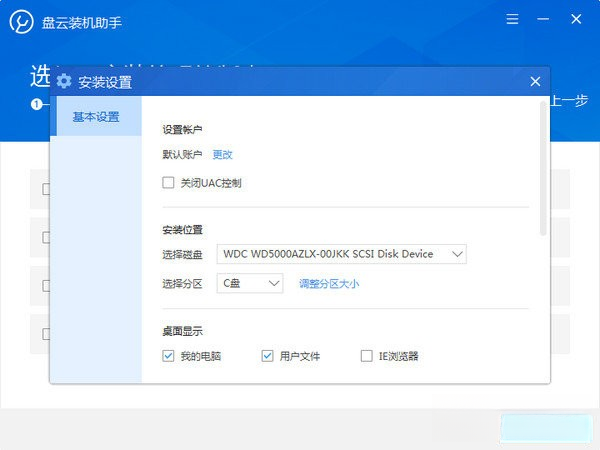Close the 安装设置 dialog

point(535,81)
